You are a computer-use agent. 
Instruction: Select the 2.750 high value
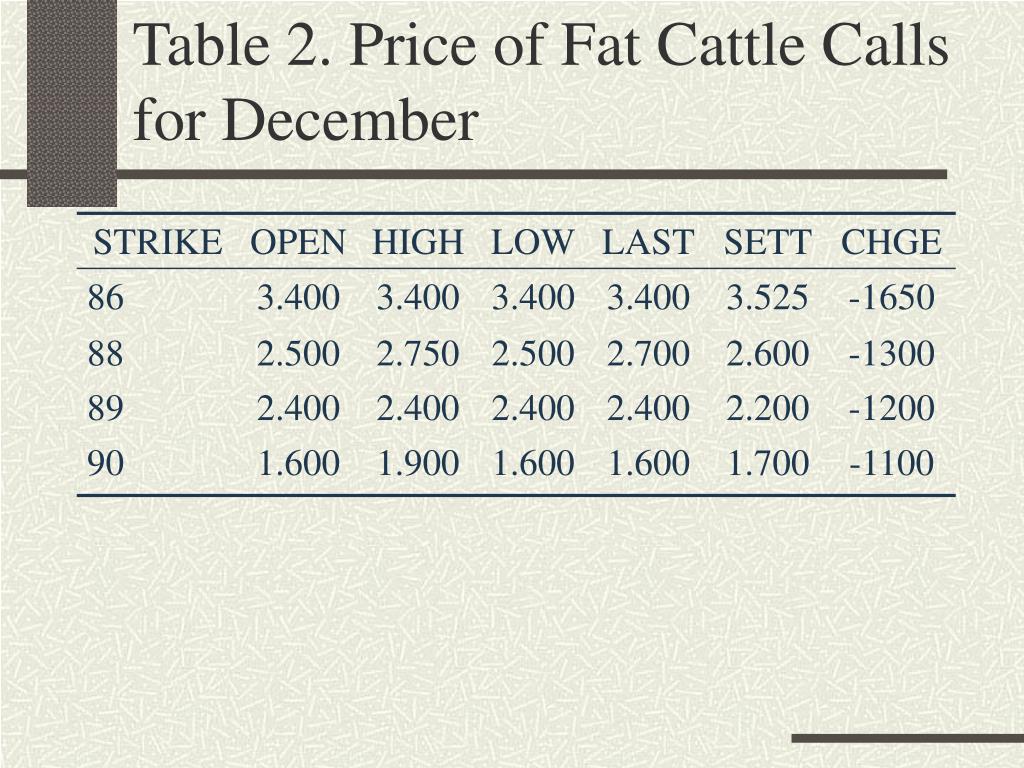point(418,354)
